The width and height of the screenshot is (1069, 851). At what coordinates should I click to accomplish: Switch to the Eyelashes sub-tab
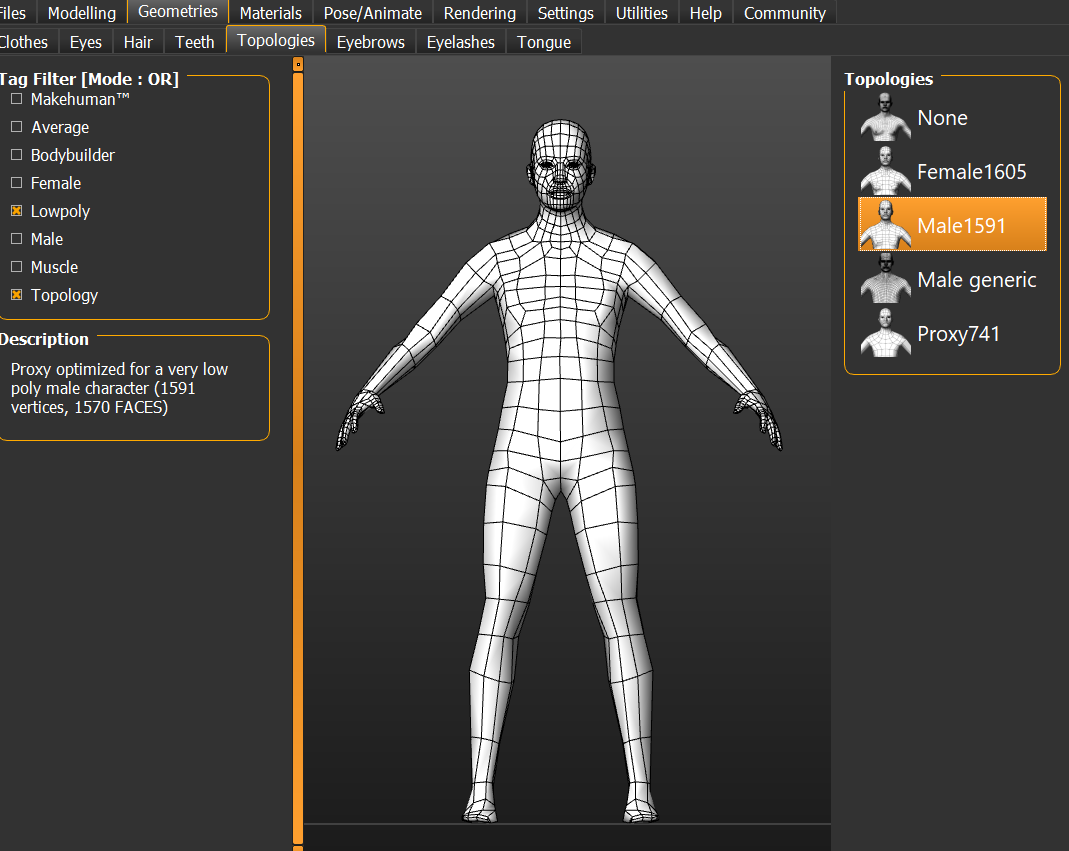coord(461,42)
